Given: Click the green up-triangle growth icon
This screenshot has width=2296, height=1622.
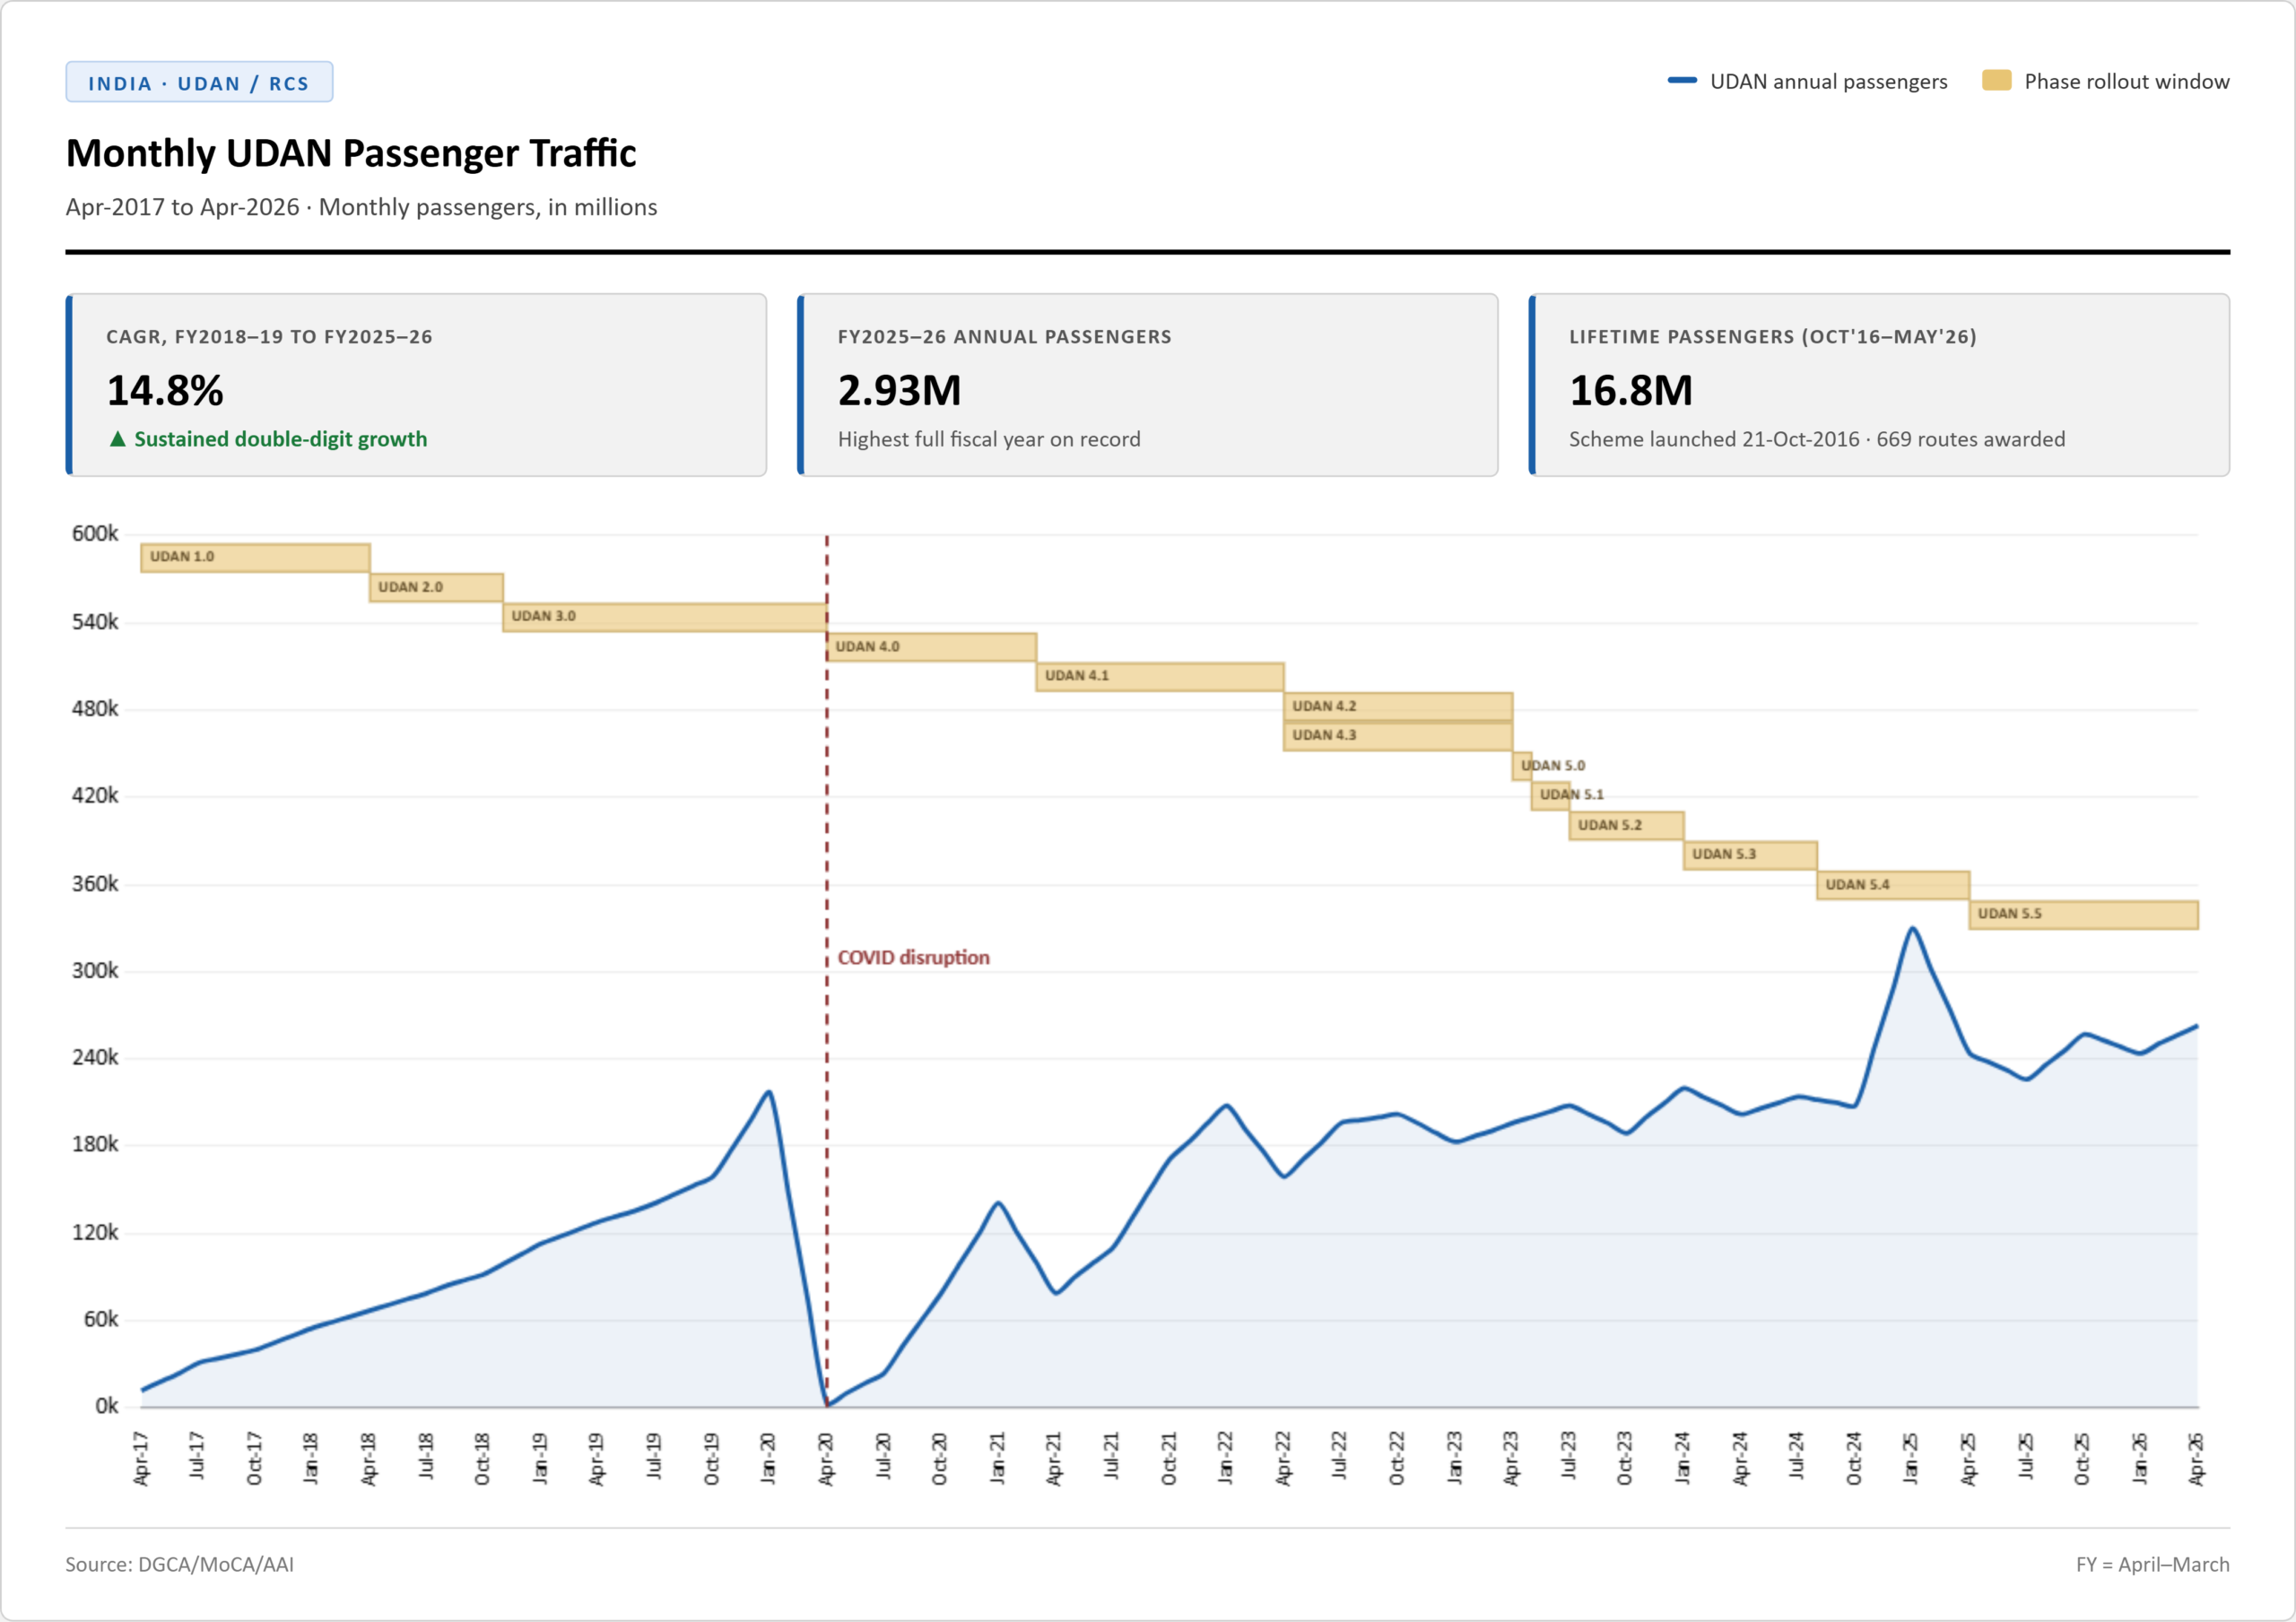Looking at the screenshot, I should tap(118, 439).
